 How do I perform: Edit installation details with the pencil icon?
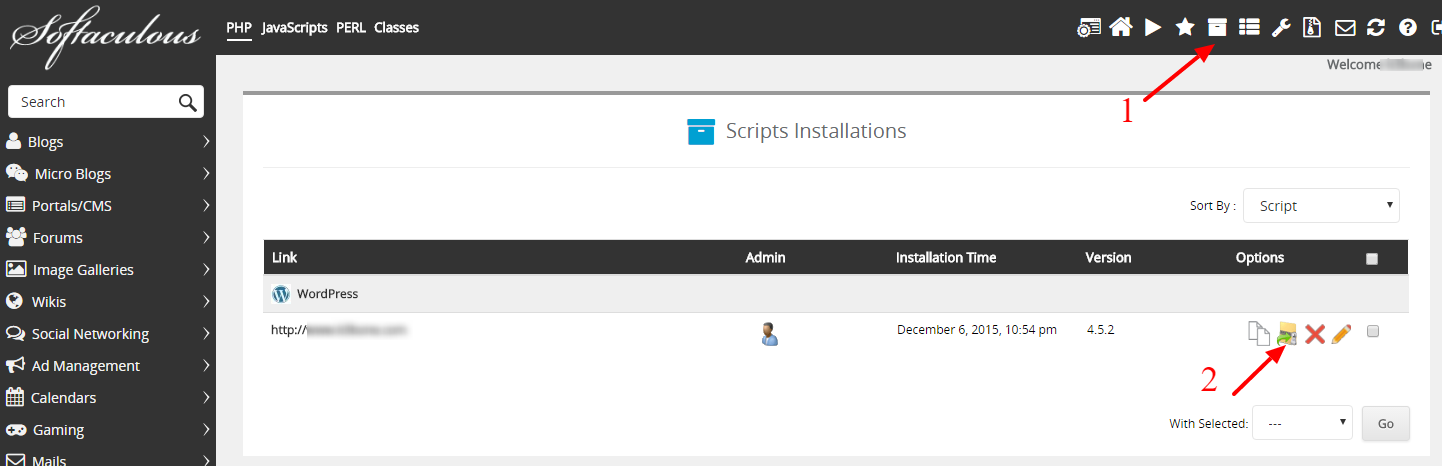point(1342,333)
